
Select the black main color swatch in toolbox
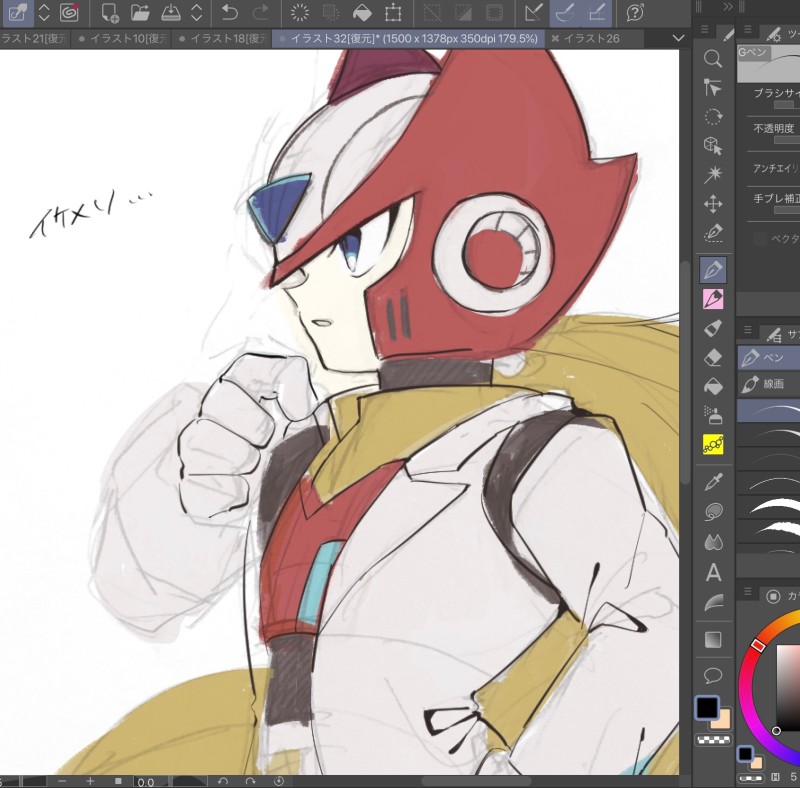(707, 708)
